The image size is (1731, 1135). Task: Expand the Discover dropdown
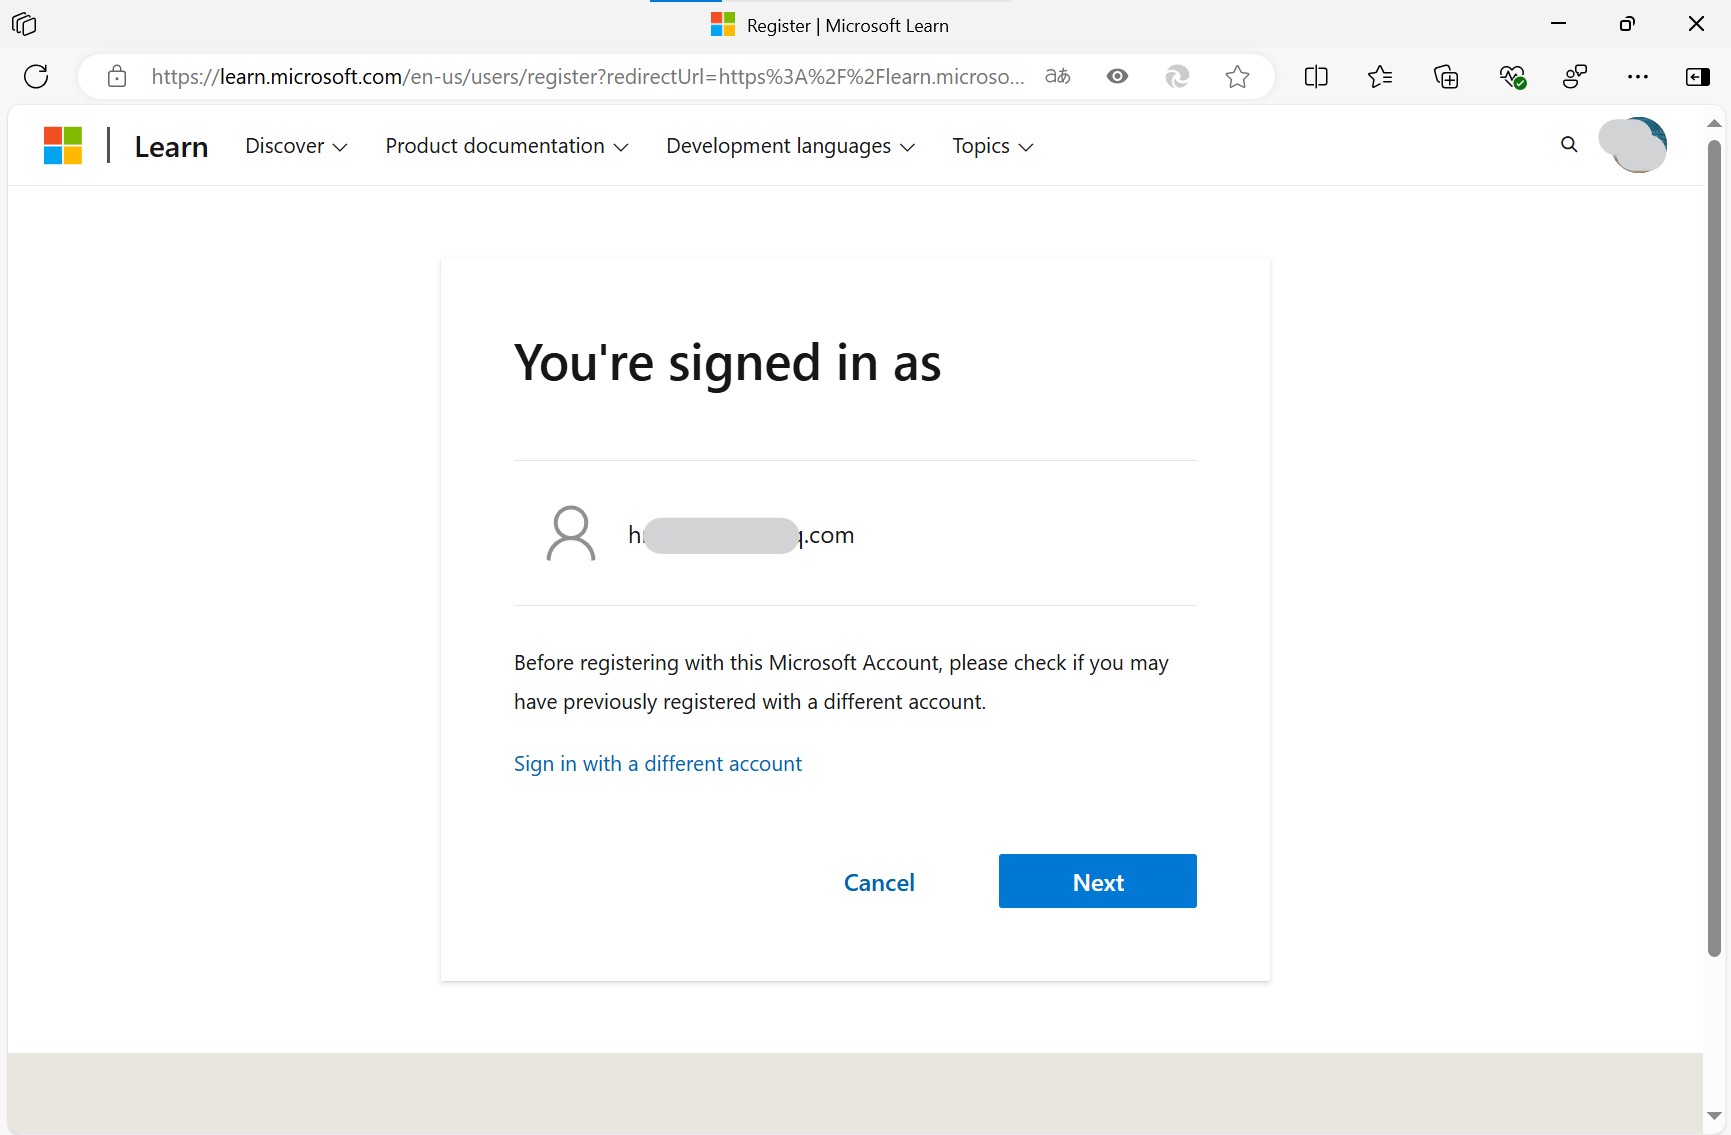pyautogui.click(x=296, y=146)
